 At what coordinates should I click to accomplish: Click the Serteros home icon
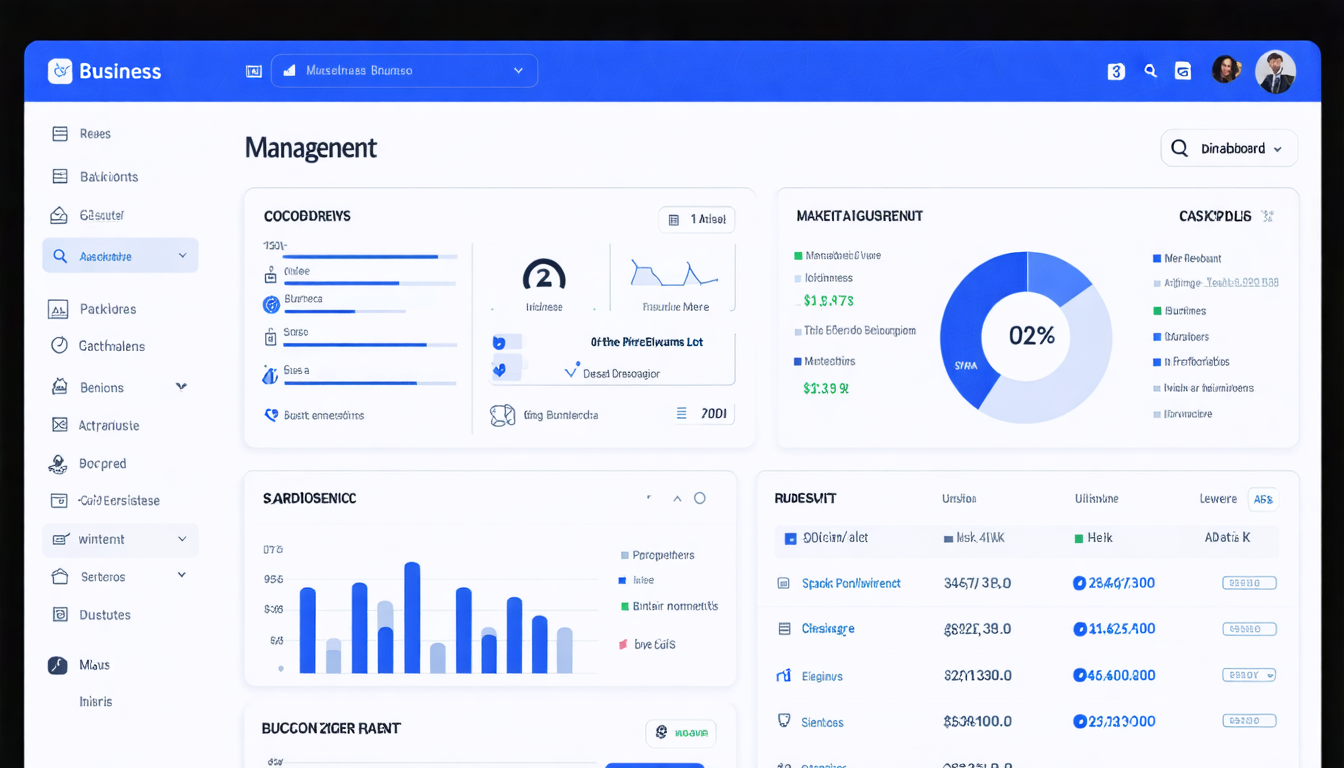[60, 576]
